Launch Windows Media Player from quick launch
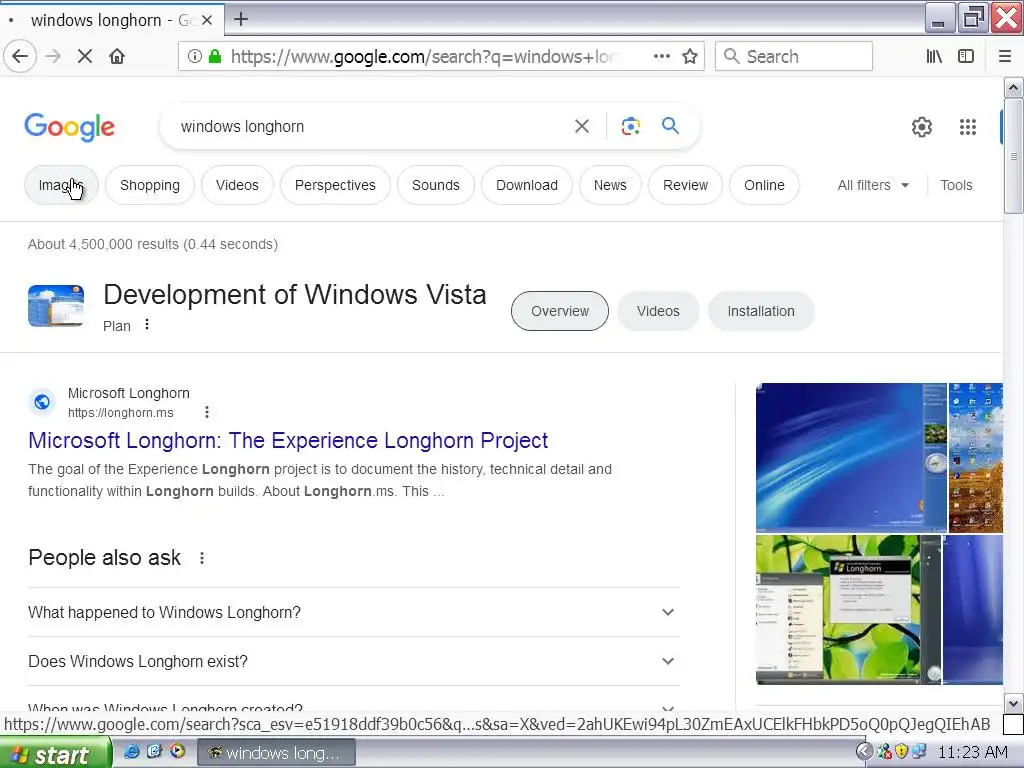 [x=177, y=751]
